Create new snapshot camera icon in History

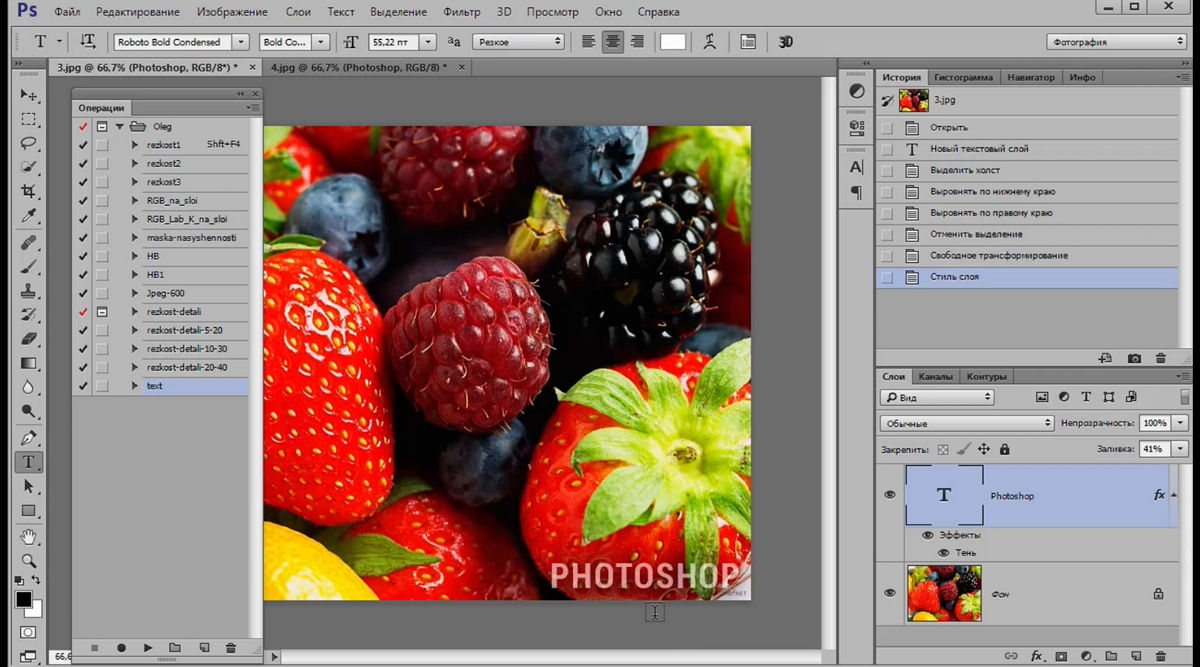point(1134,358)
